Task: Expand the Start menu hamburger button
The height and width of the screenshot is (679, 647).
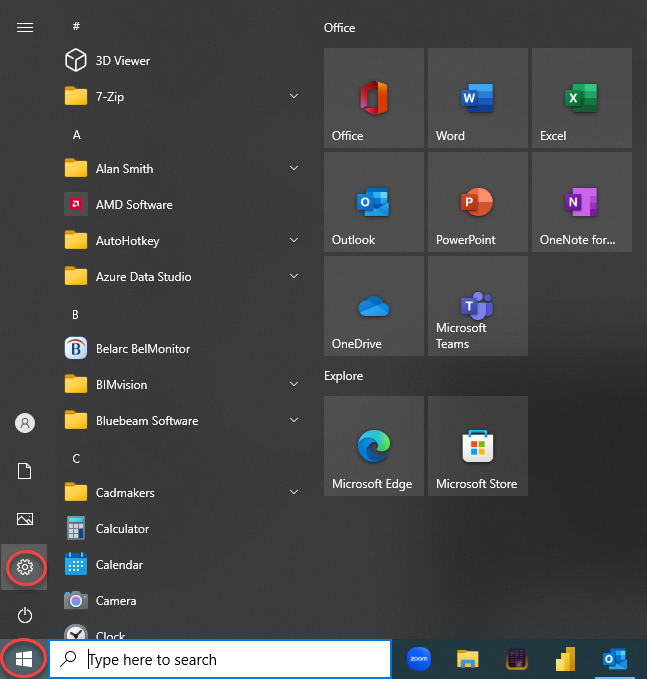Action: pos(25,28)
